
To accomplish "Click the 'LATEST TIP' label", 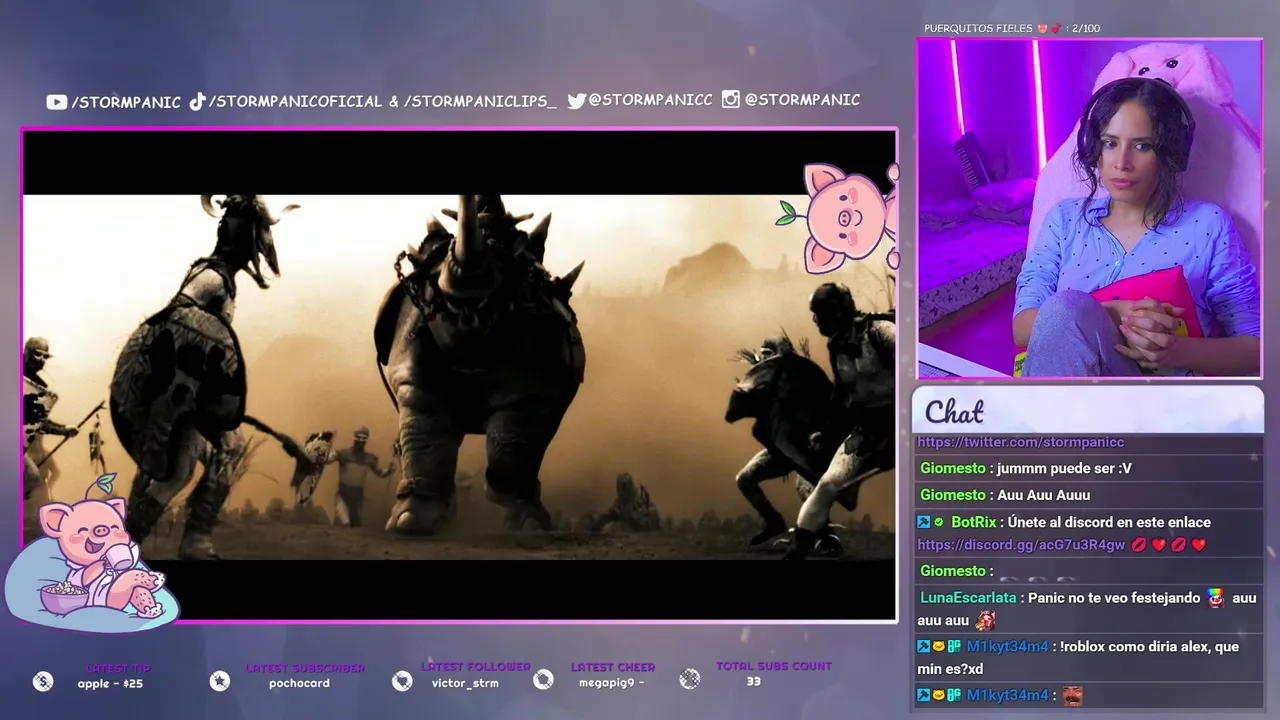I will point(118,668).
